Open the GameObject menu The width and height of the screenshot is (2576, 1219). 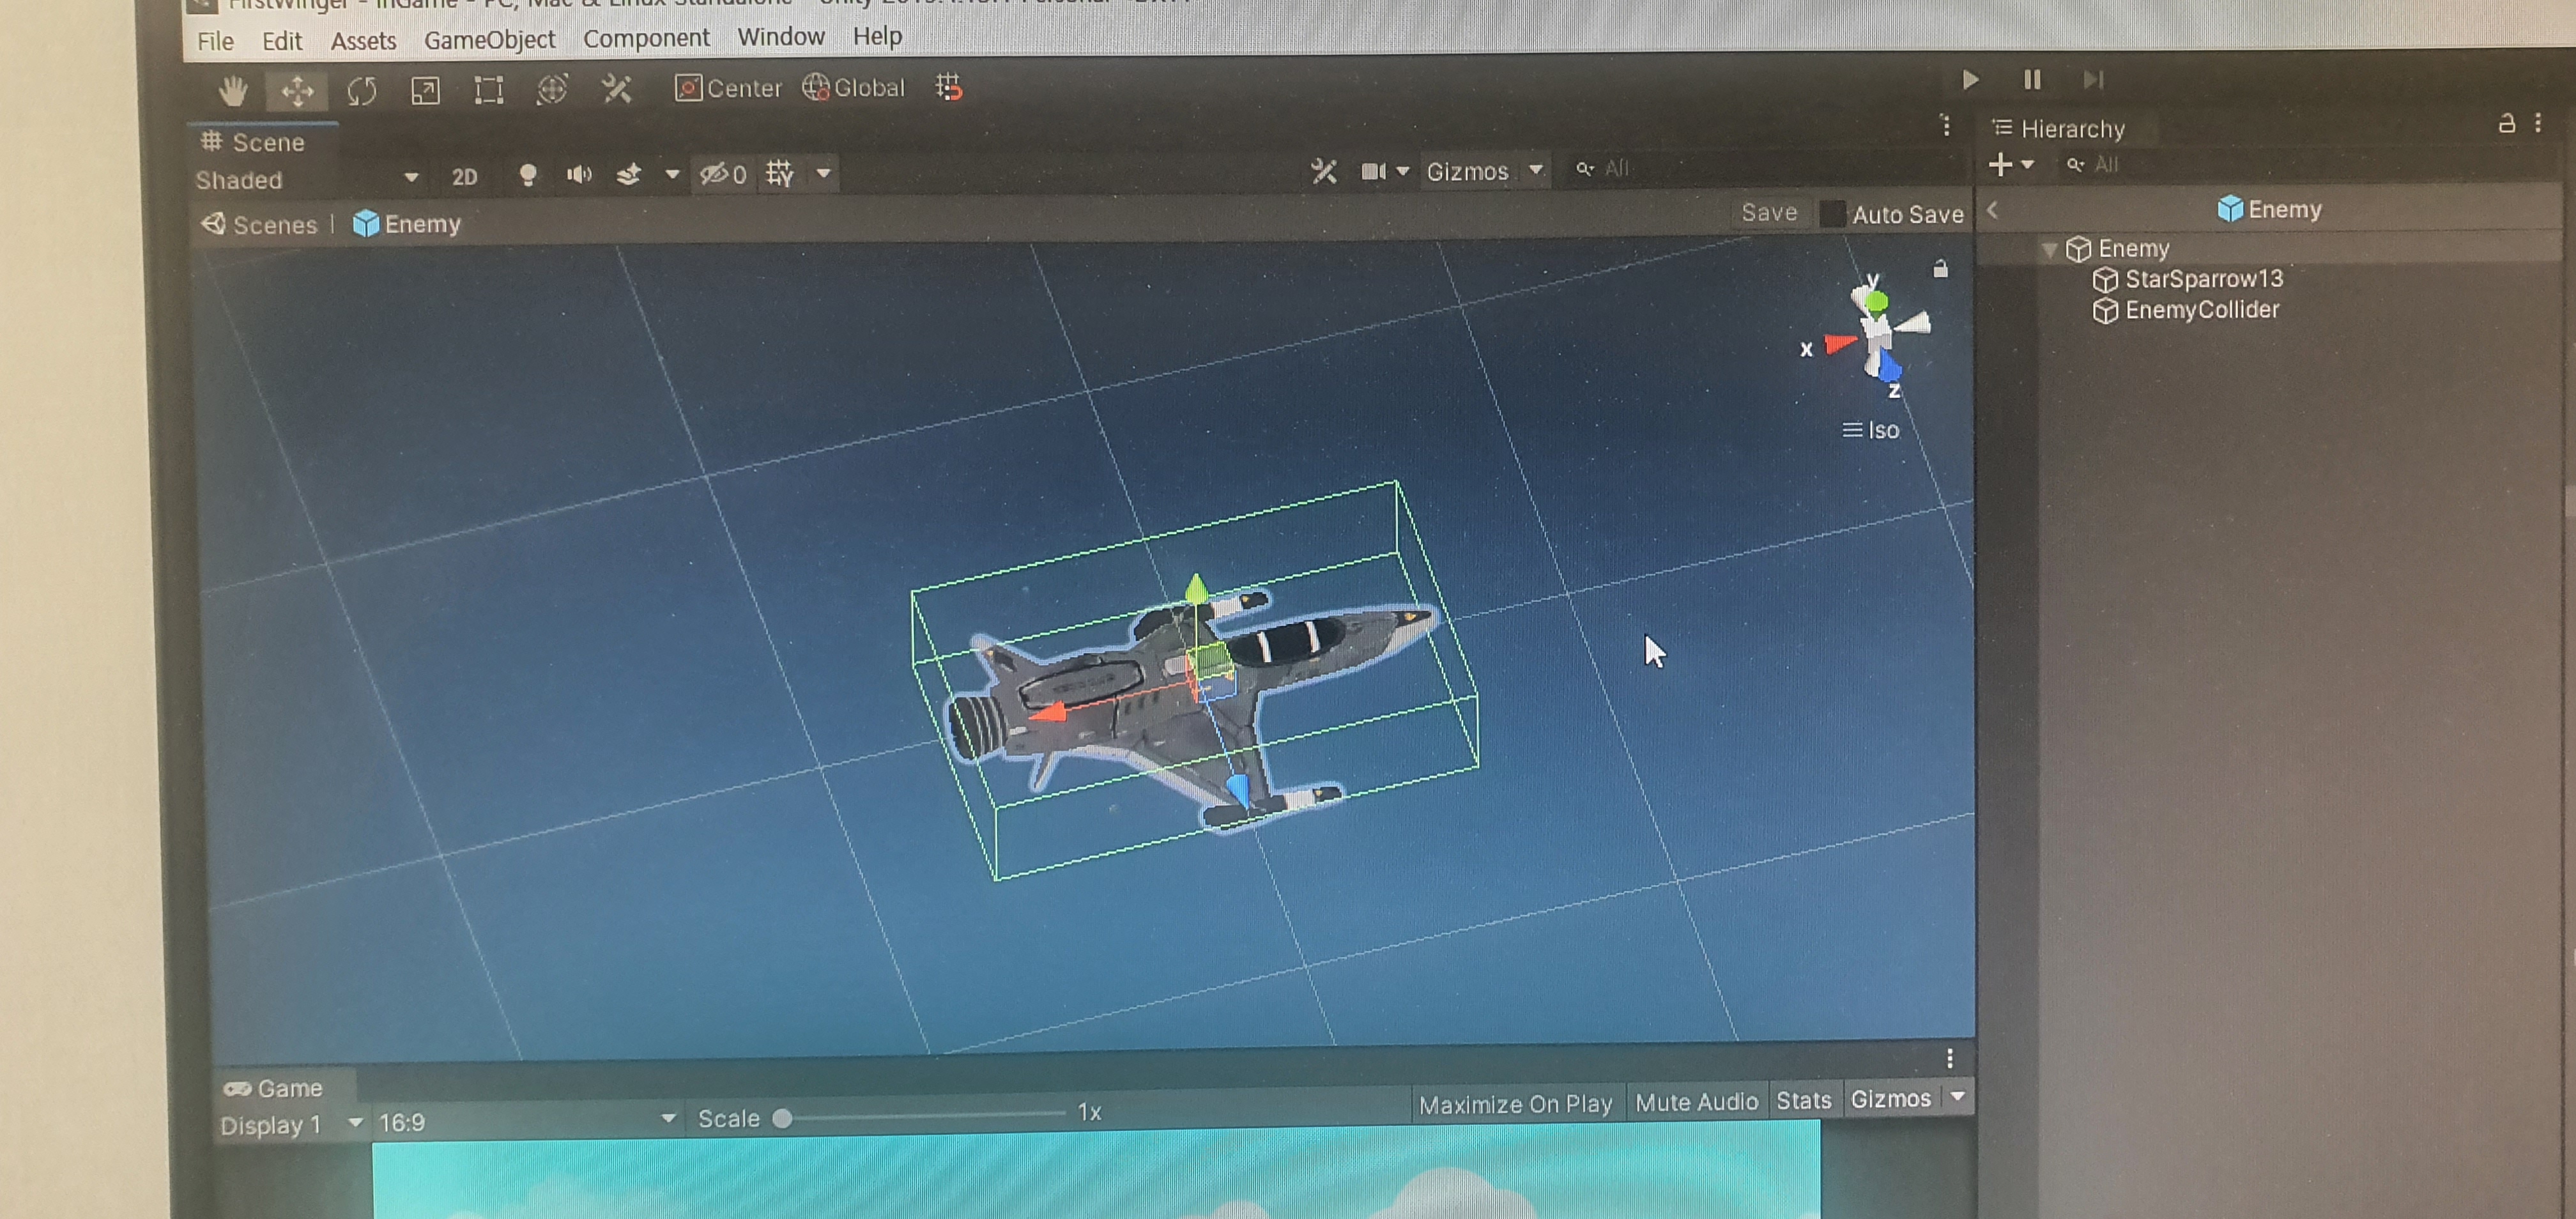click(x=489, y=39)
